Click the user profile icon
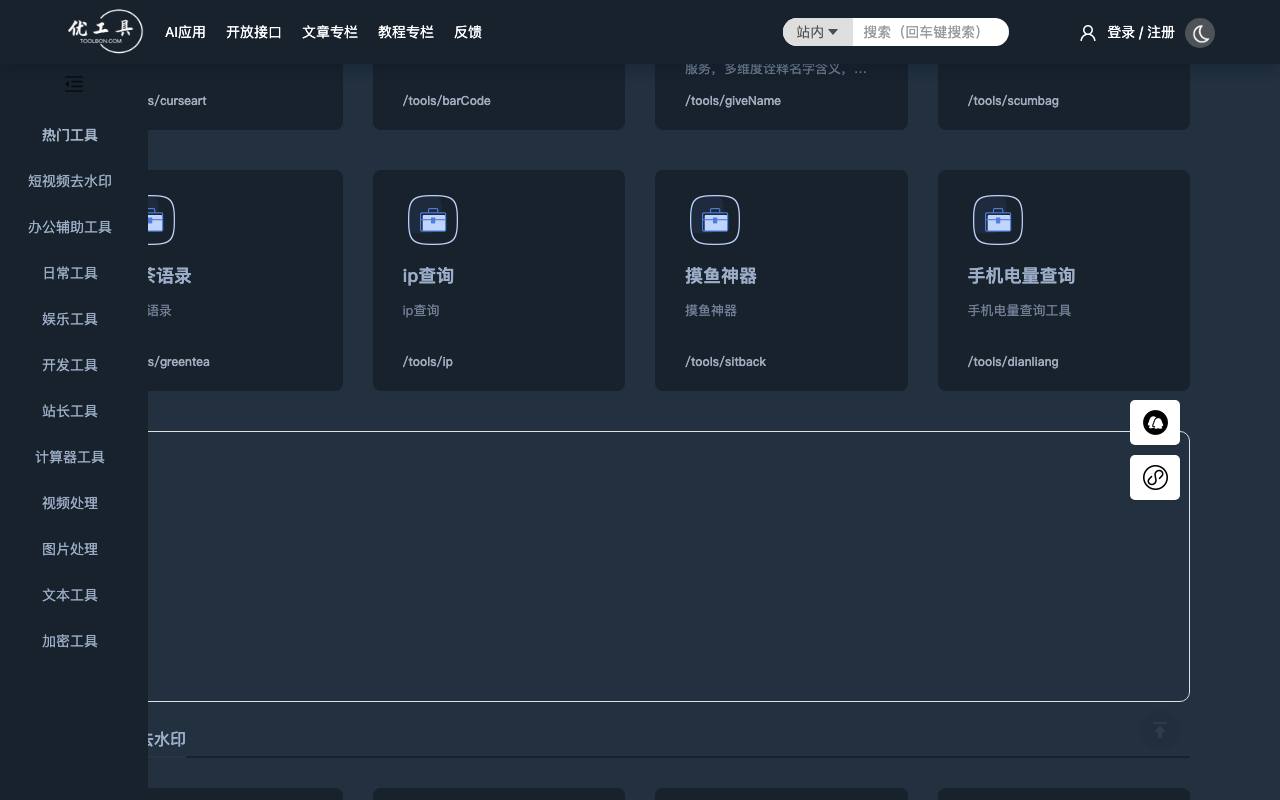The height and width of the screenshot is (800, 1280). (1088, 33)
